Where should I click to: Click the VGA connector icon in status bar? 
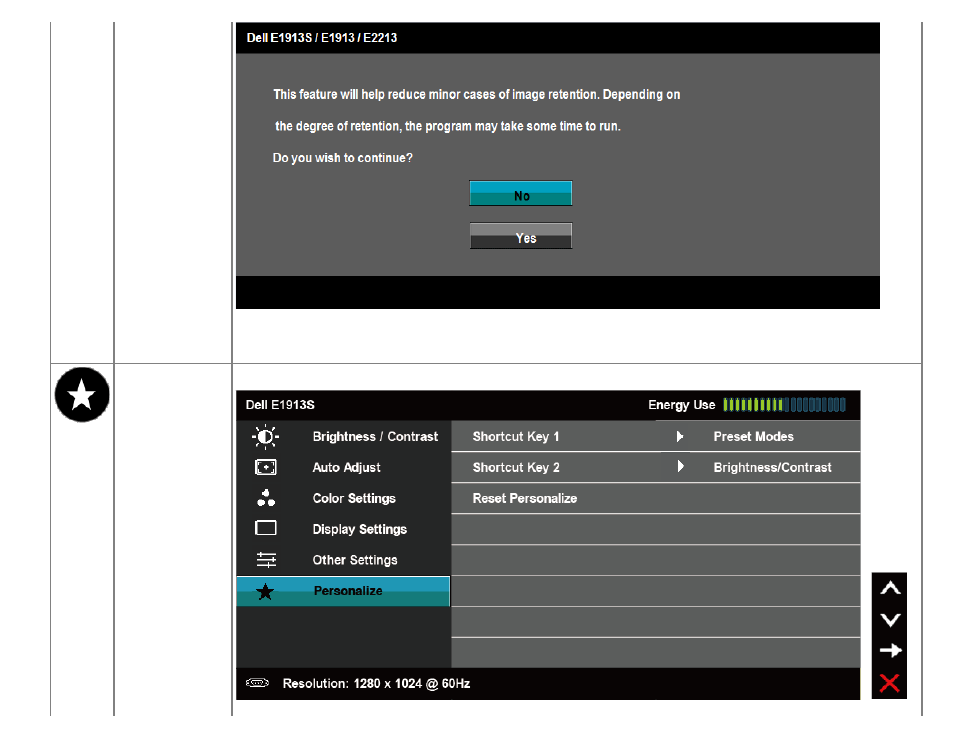click(x=257, y=683)
